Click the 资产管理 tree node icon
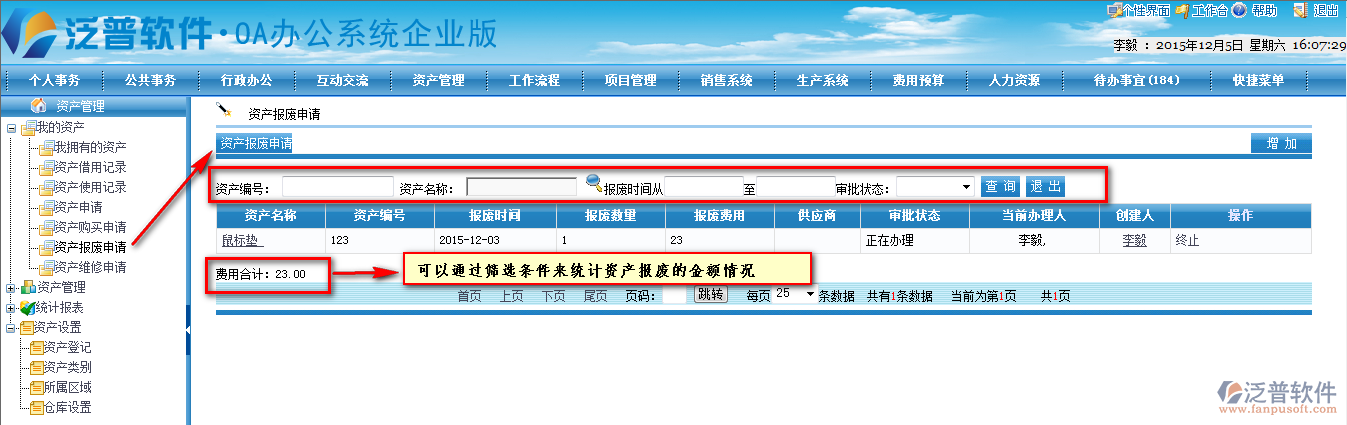 pos(28,287)
